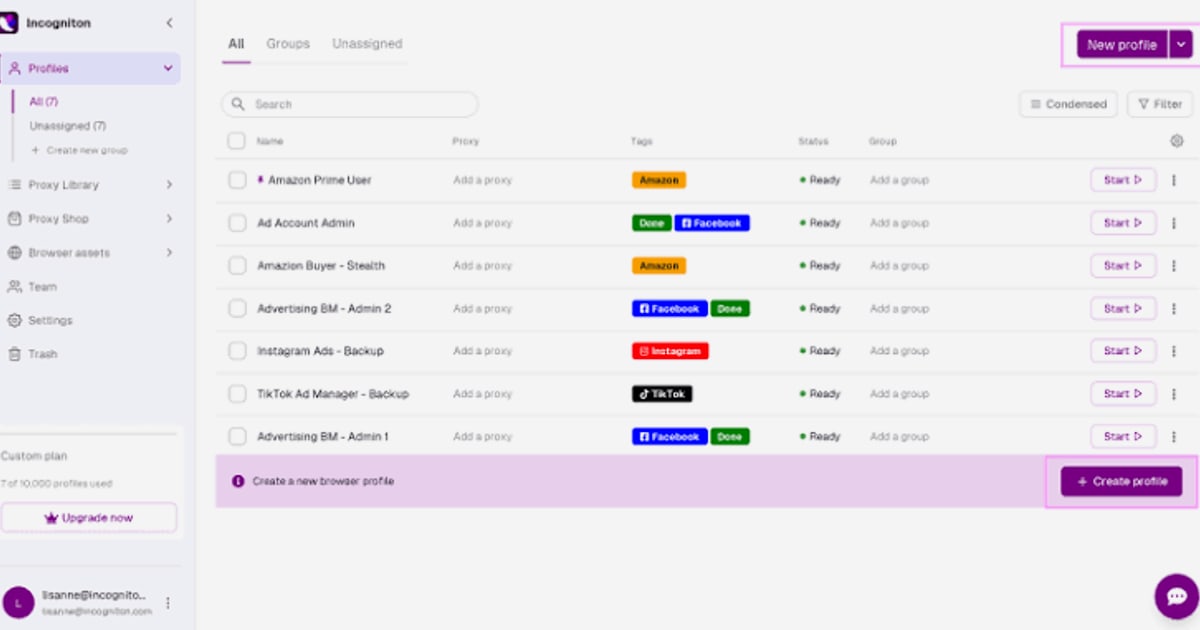Add a proxy for Amazon Prime User
This screenshot has width=1200, height=630.
[482, 180]
